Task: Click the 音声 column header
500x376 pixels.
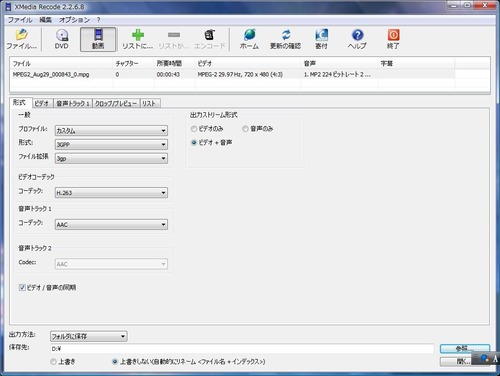Action: (340, 63)
